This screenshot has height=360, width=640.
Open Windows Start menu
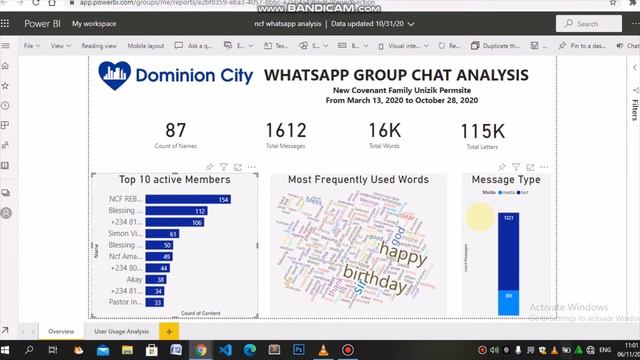coord(5,350)
